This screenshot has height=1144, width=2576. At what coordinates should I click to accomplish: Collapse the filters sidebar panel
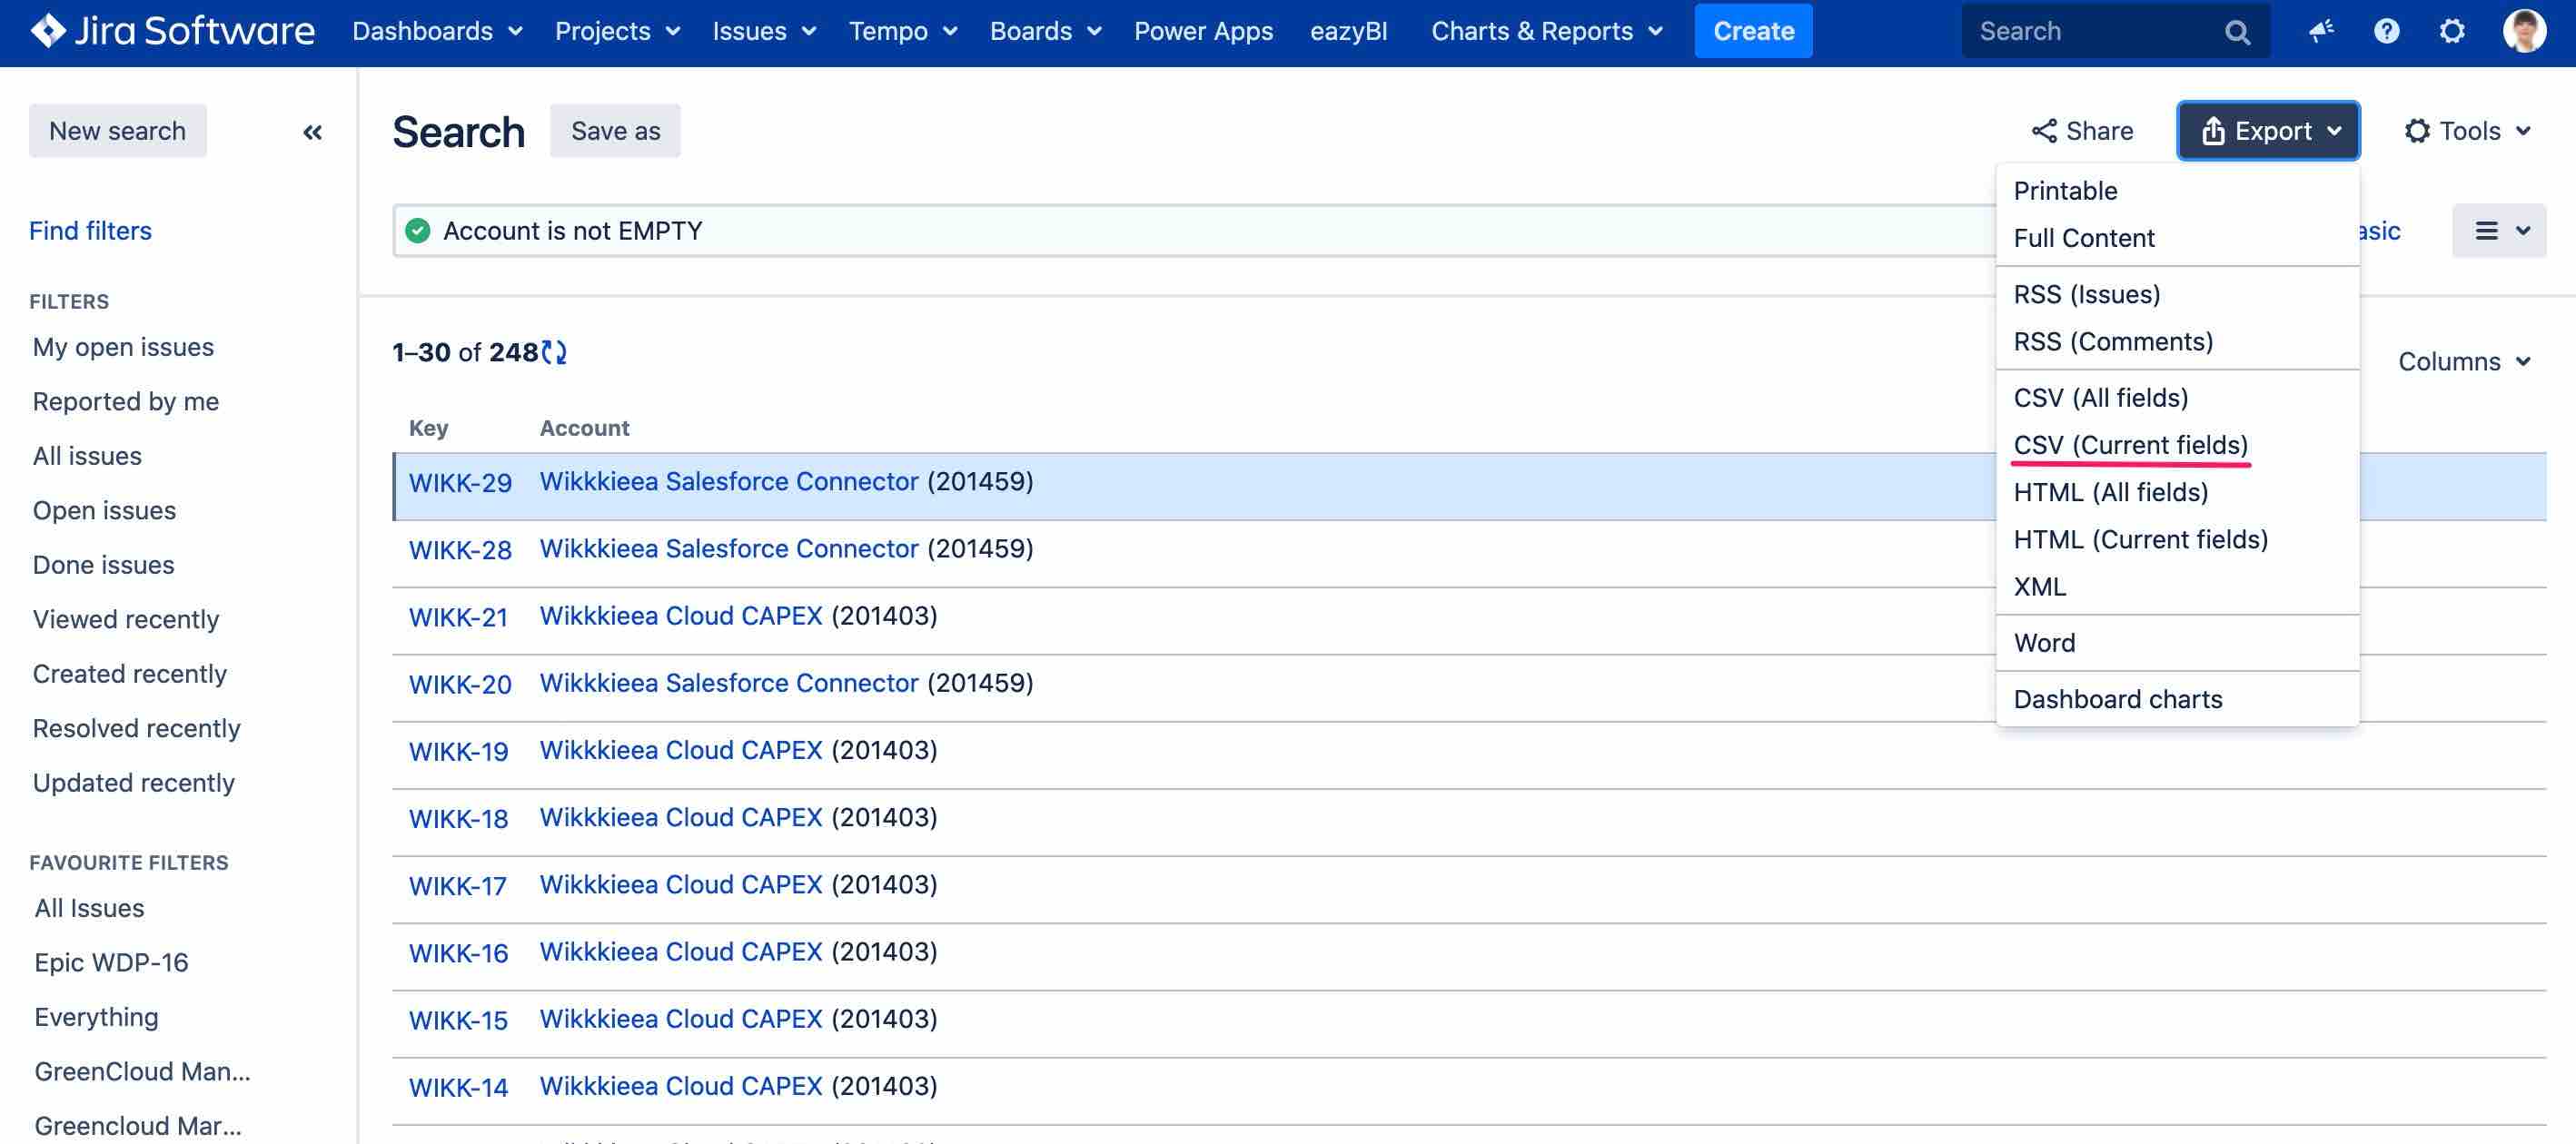click(x=312, y=132)
